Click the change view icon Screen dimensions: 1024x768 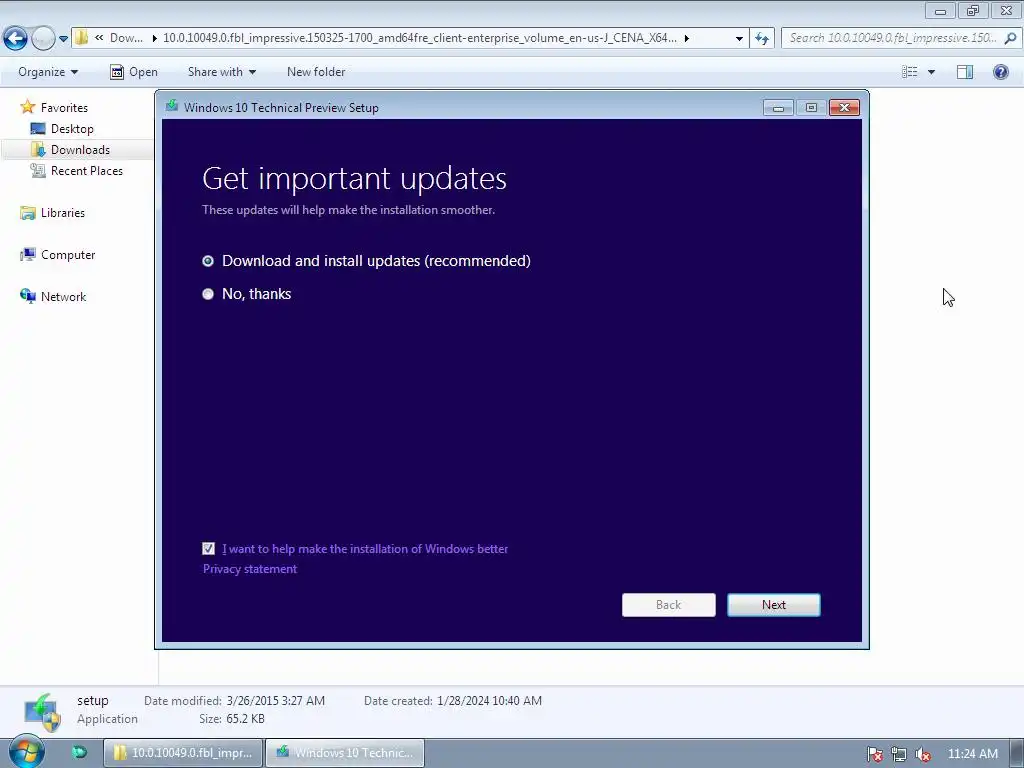point(910,72)
